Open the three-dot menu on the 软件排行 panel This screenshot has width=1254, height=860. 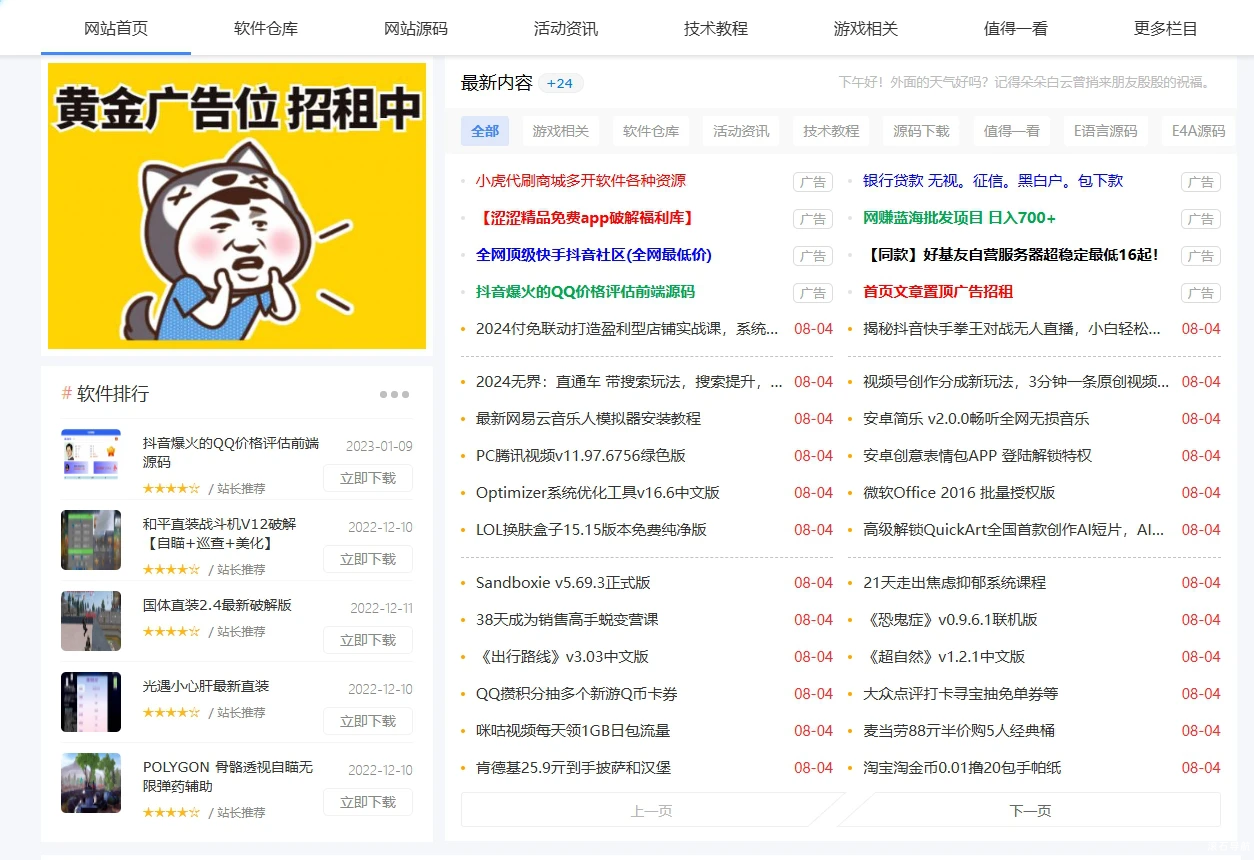coord(394,394)
